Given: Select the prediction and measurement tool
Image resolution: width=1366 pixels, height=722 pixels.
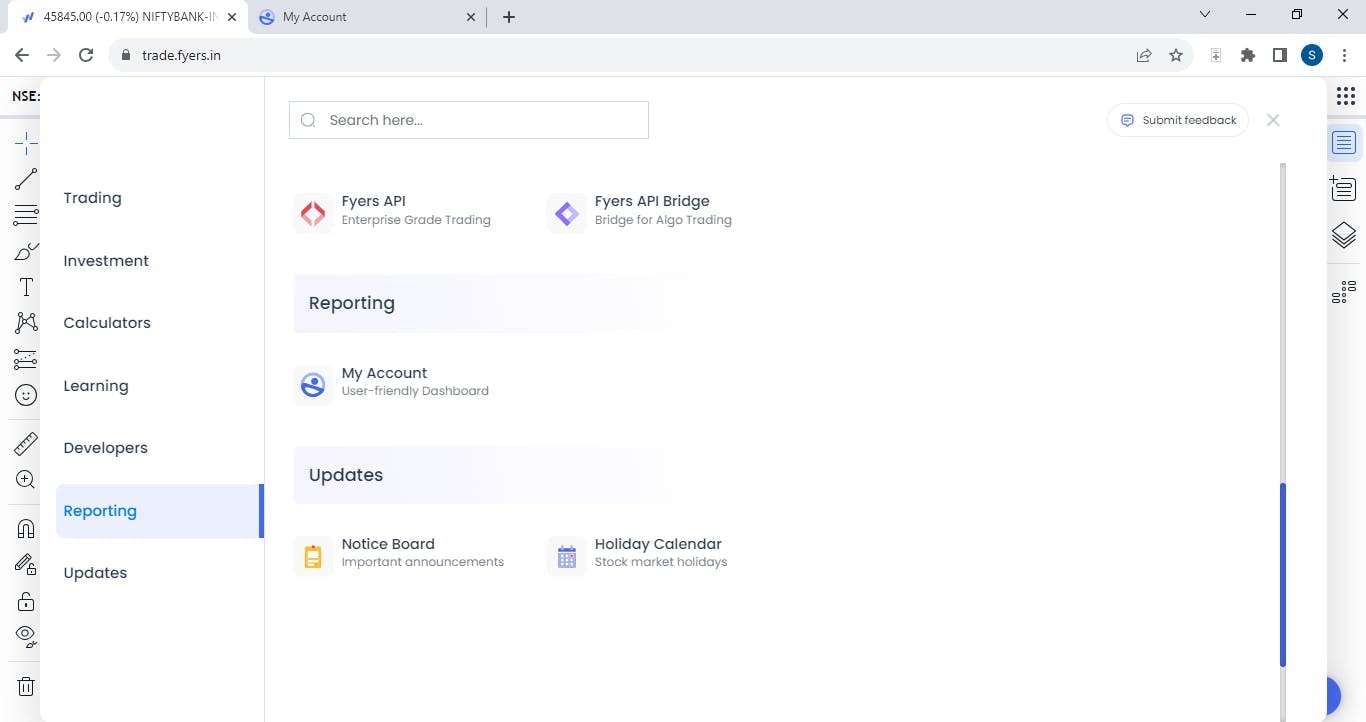Looking at the screenshot, I should click(x=26, y=359).
